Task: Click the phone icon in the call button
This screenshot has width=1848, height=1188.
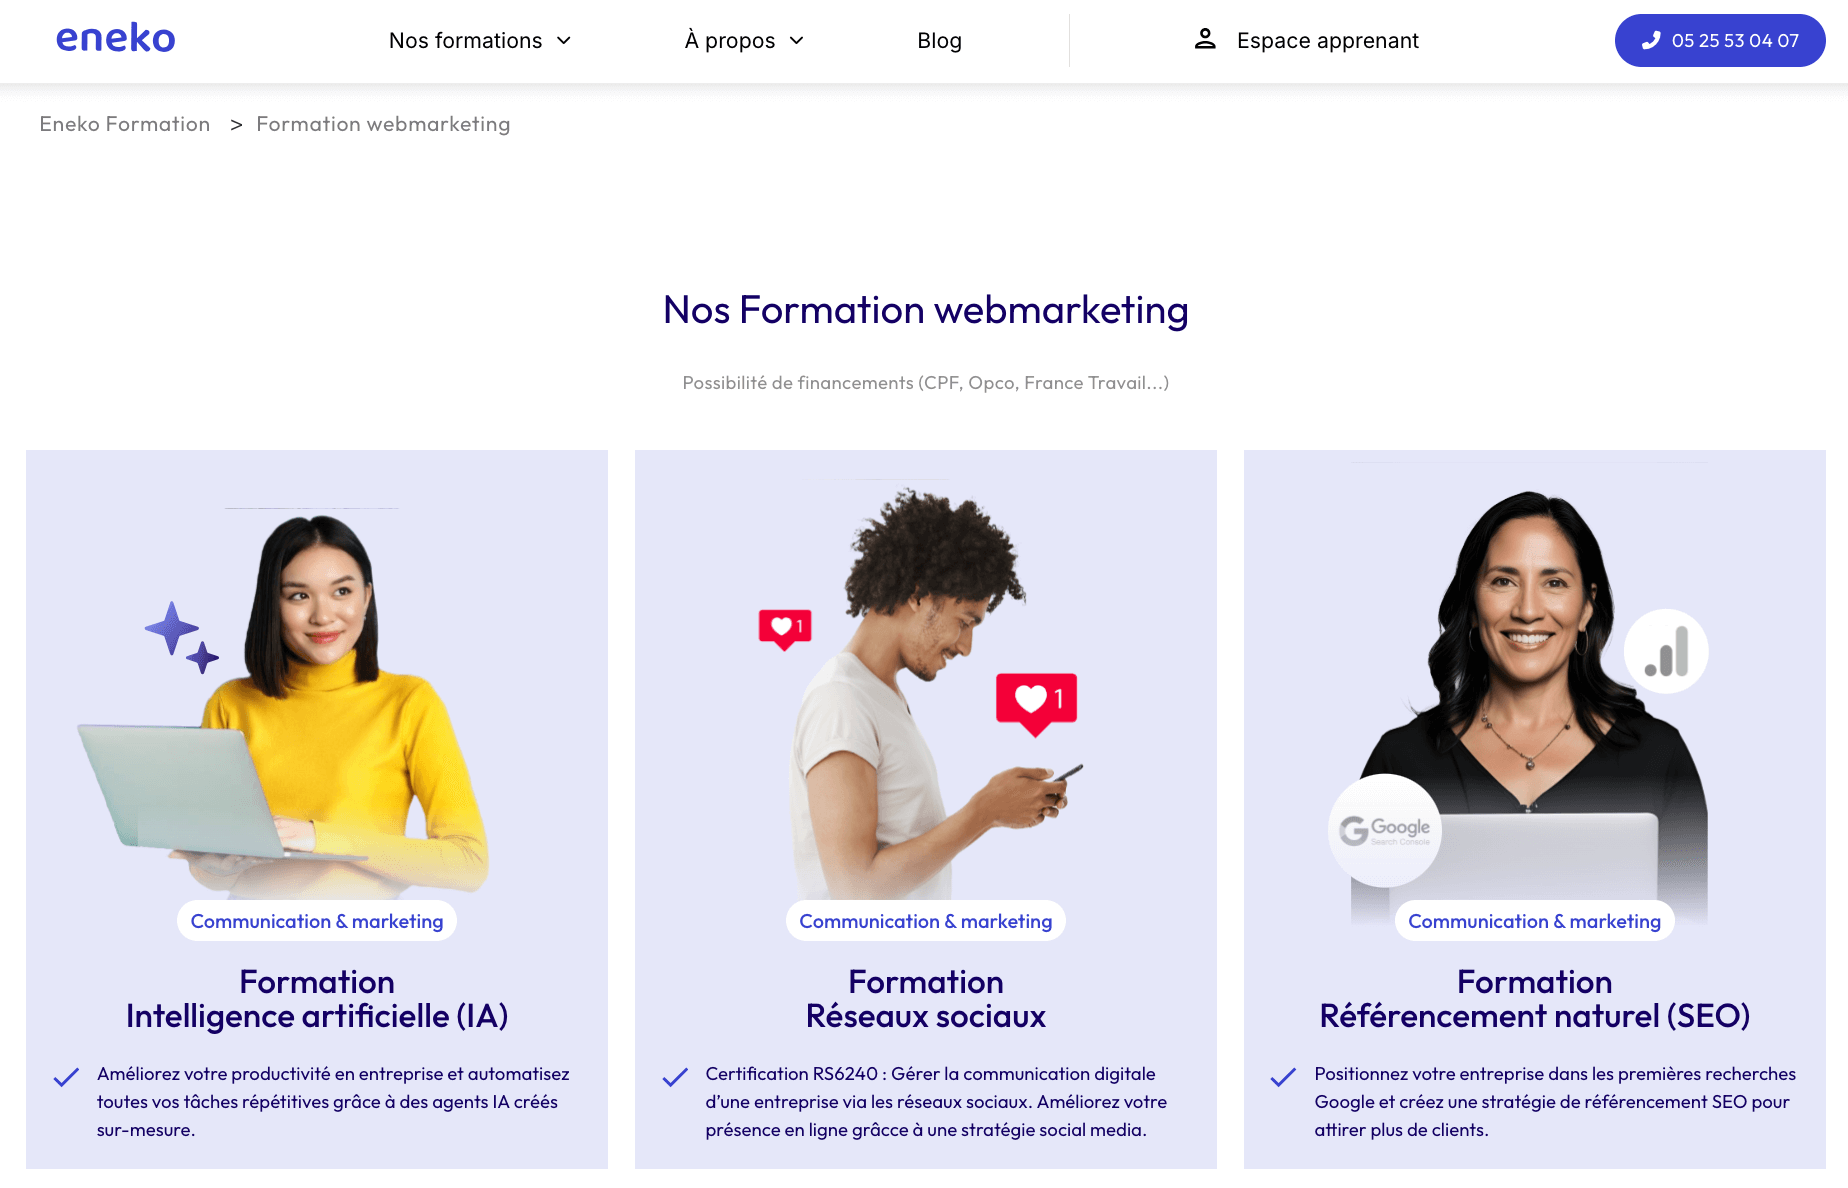Action: coord(1651,40)
